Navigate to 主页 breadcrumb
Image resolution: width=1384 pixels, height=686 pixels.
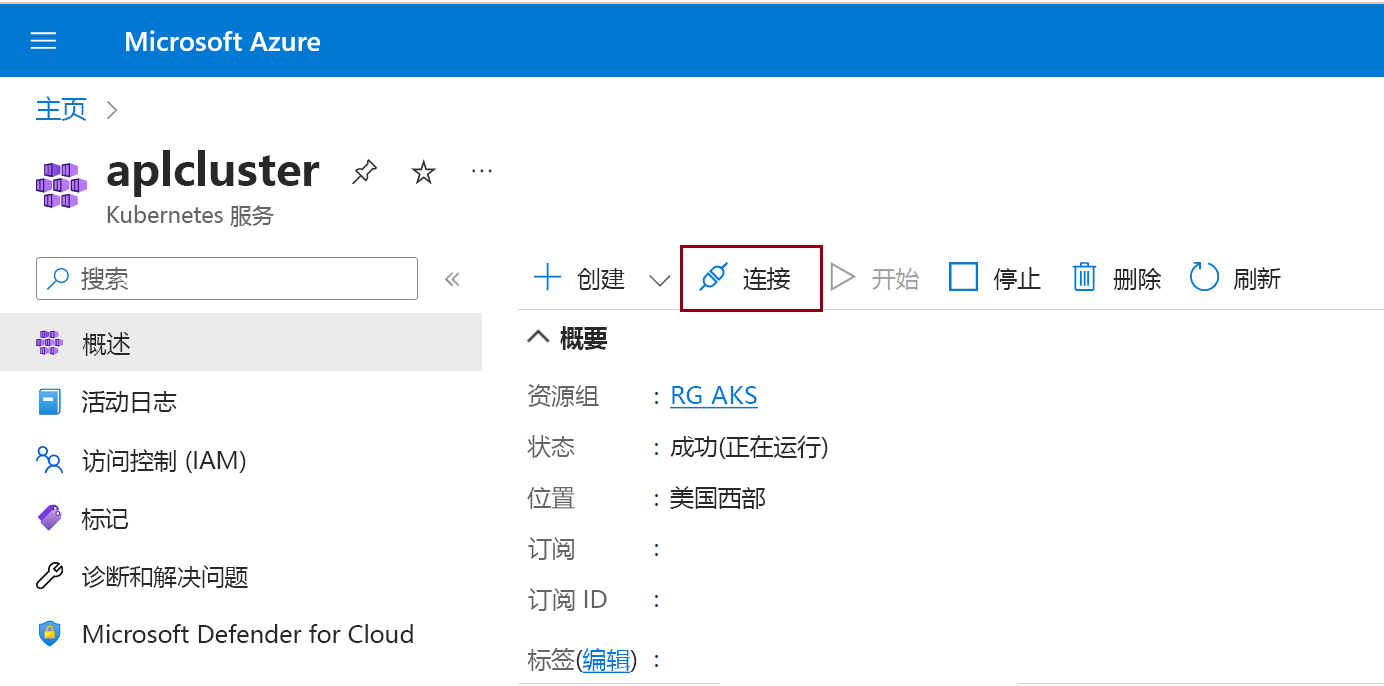pyautogui.click(x=60, y=109)
